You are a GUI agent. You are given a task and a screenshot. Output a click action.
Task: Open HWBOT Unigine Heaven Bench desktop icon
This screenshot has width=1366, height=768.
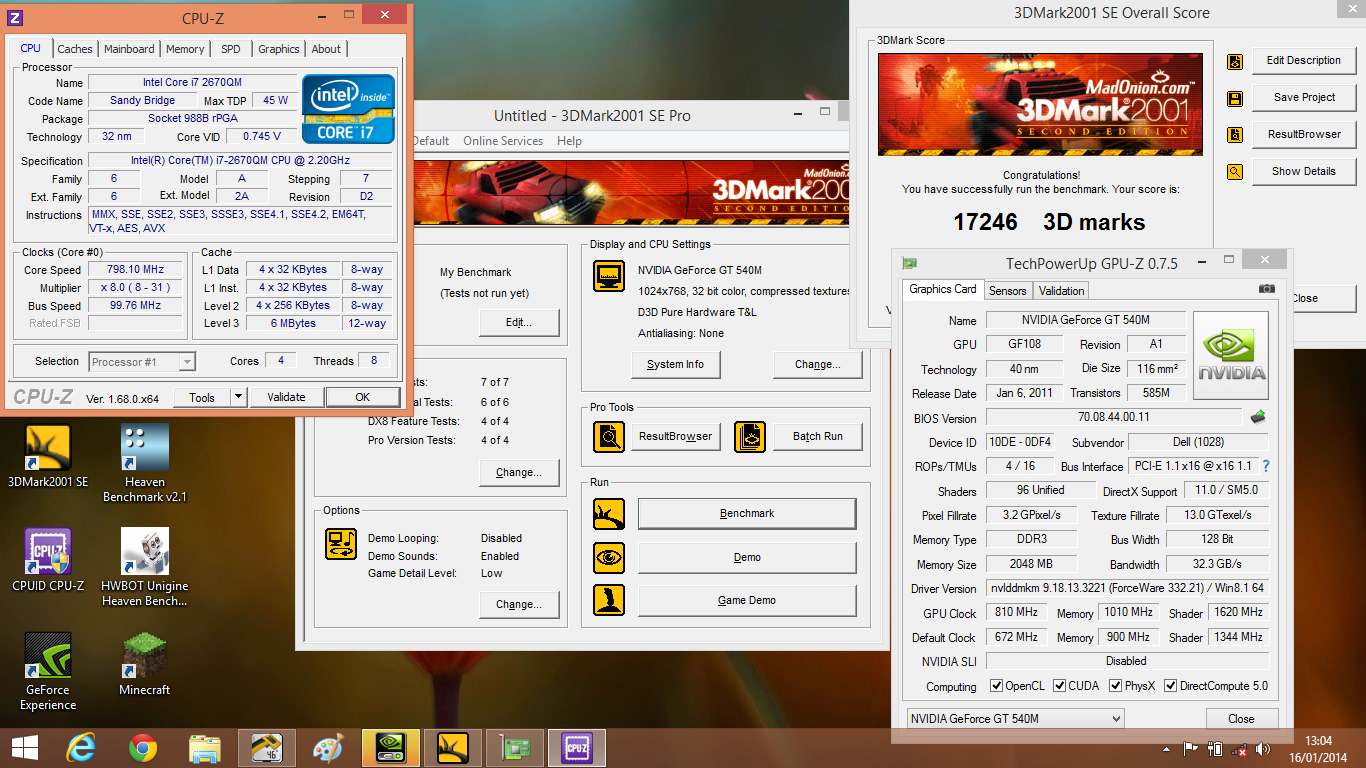click(x=145, y=567)
